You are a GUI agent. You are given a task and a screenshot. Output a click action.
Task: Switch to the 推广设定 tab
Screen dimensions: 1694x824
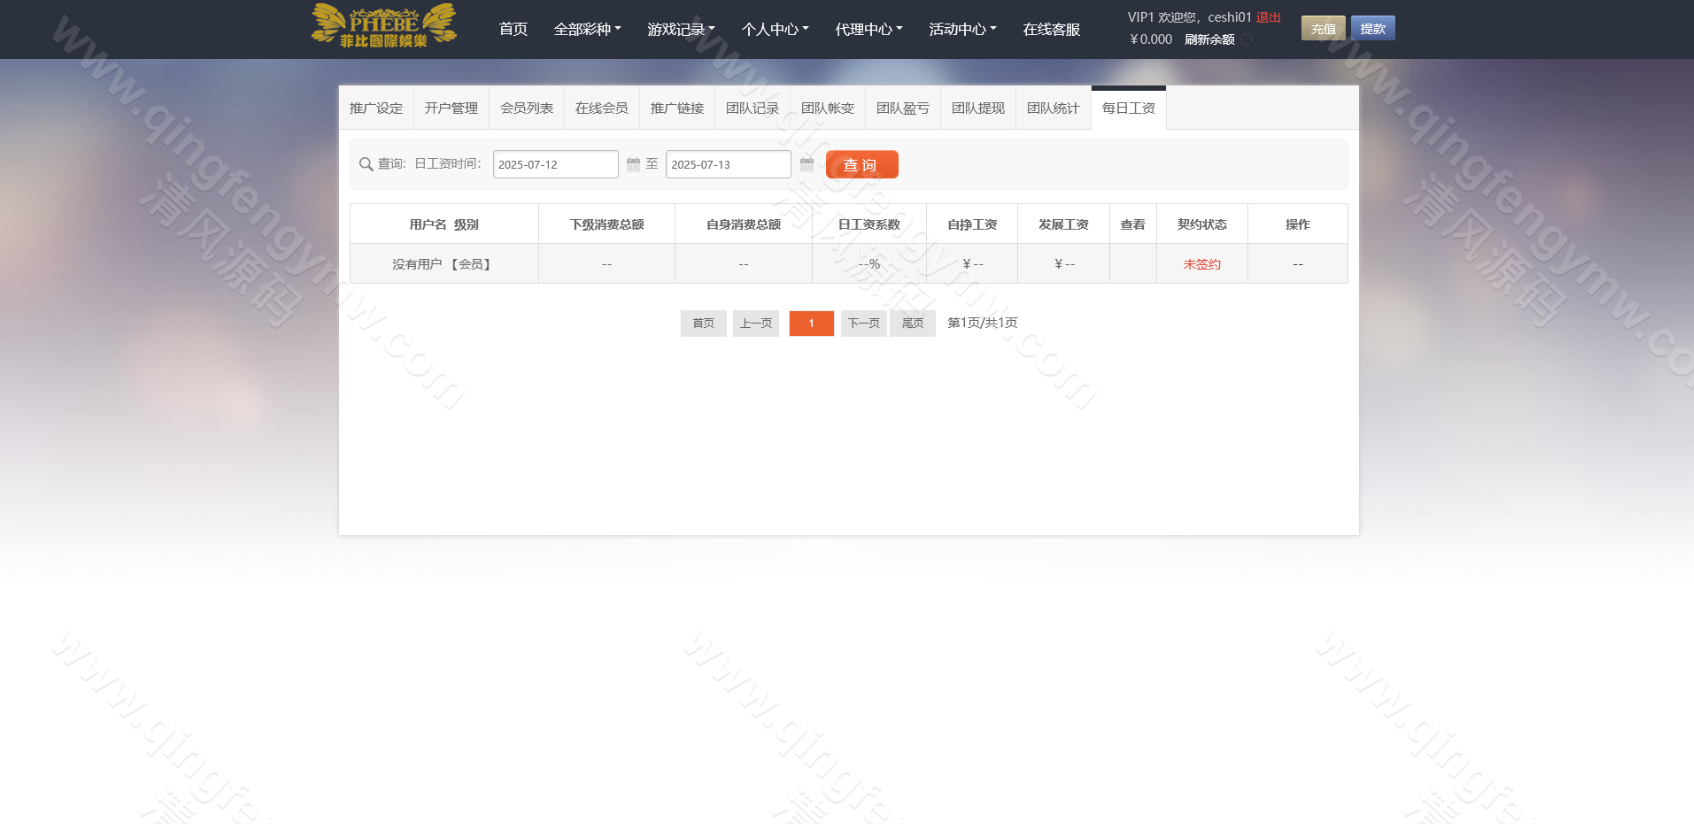[x=376, y=108]
